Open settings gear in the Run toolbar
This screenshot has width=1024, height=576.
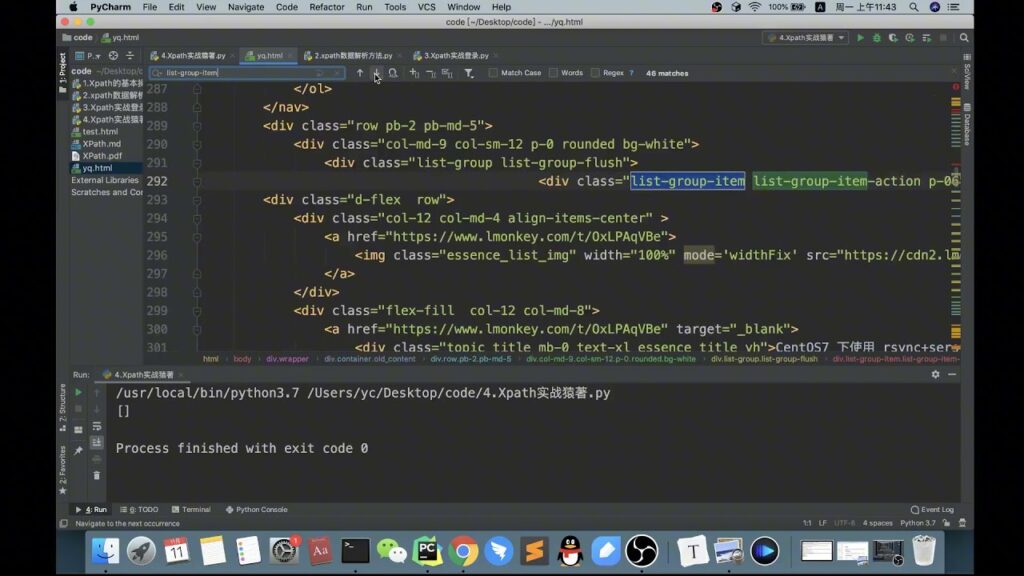[935, 374]
